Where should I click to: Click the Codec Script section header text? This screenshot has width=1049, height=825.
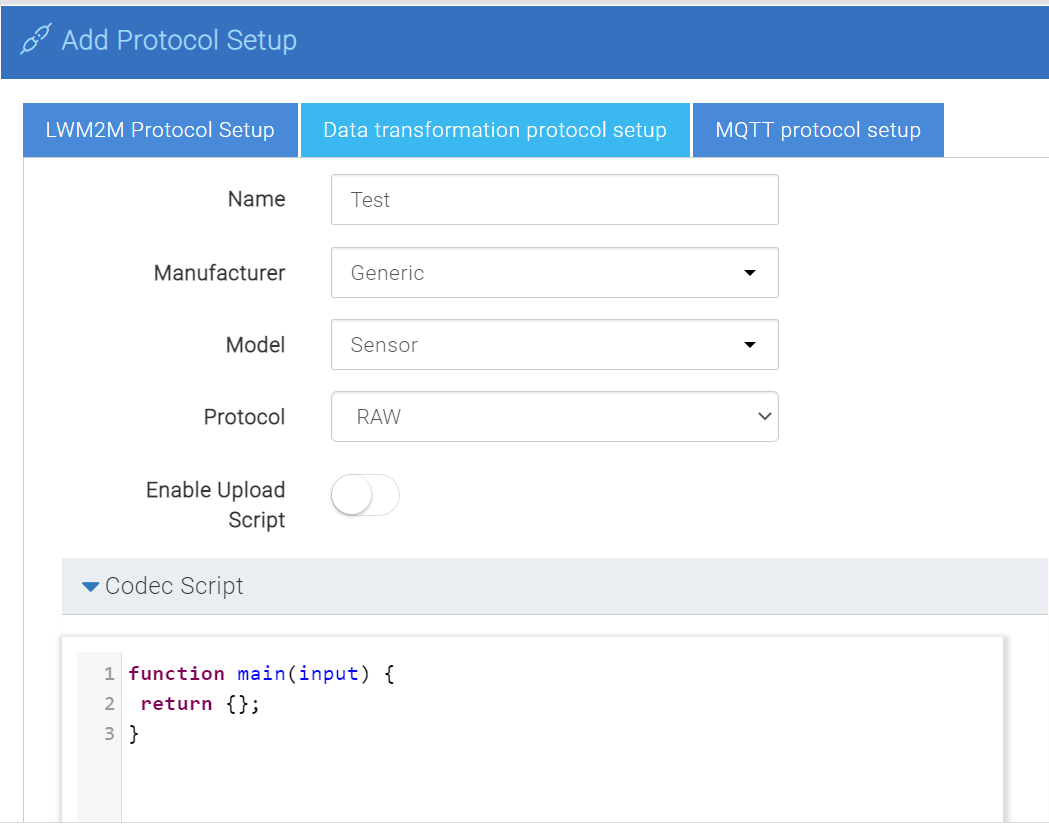174,587
